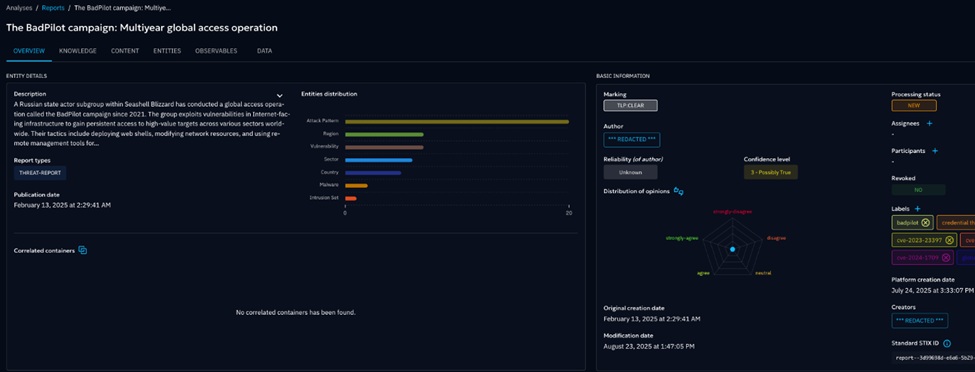Screen dimensions: 975x372
Task: Open the Observables tab
Action: click(x=216, y=51)
